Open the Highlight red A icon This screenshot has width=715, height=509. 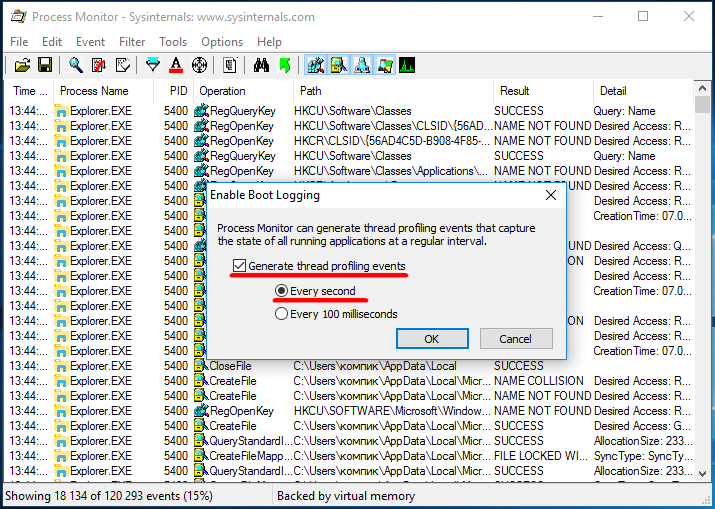[x=176, y=65]
